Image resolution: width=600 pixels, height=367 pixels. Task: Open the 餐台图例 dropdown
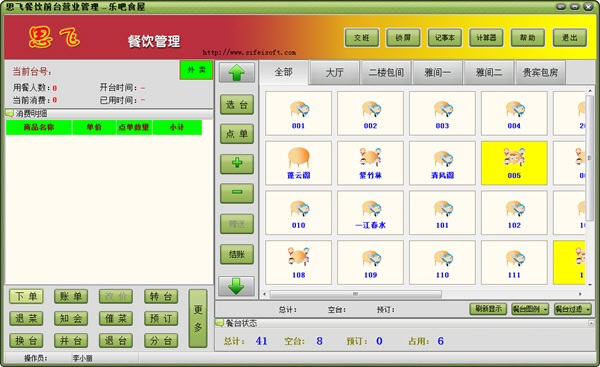click(530, 309)
